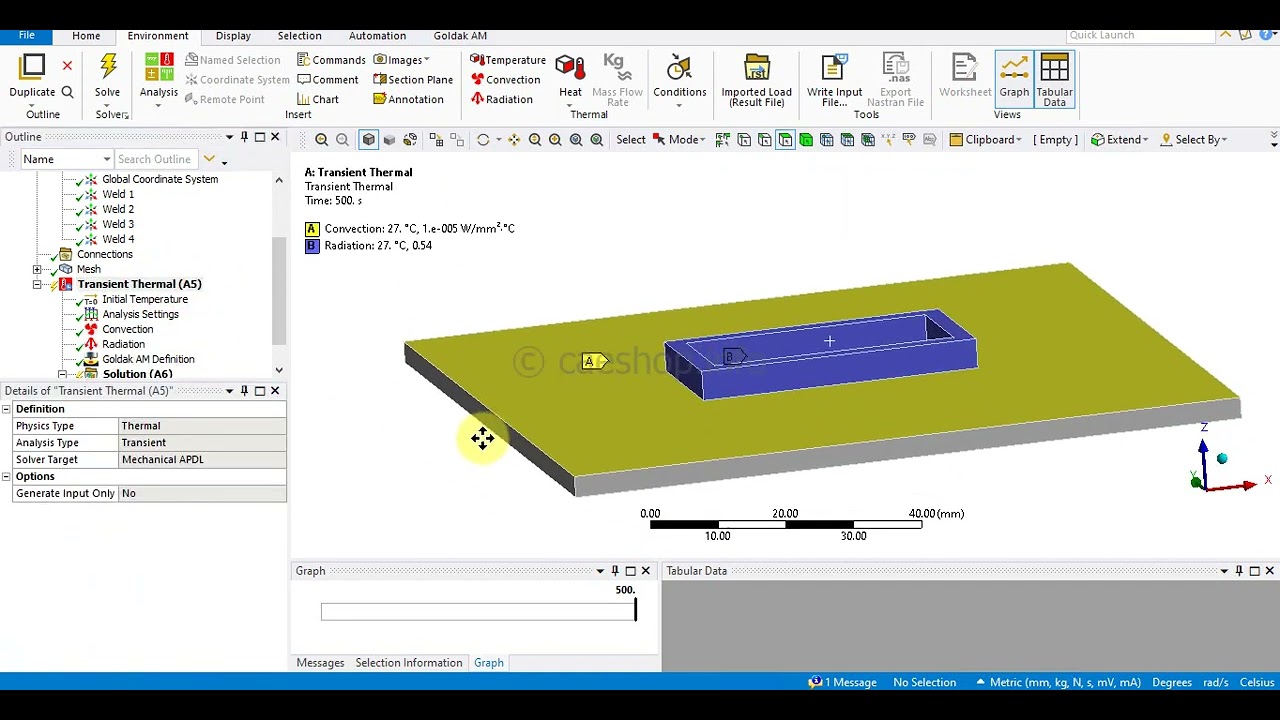Activate the Section Plane tool

(x=413, y=80)
